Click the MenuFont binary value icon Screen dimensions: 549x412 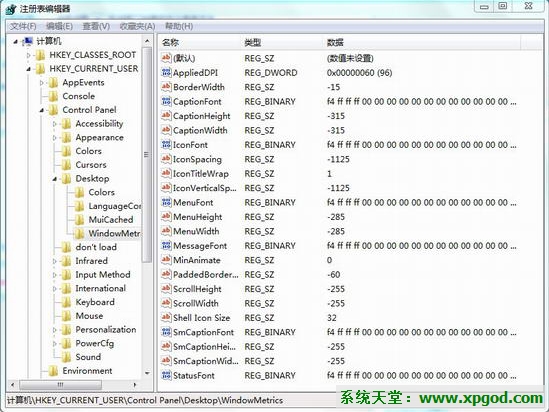(166, 202)
